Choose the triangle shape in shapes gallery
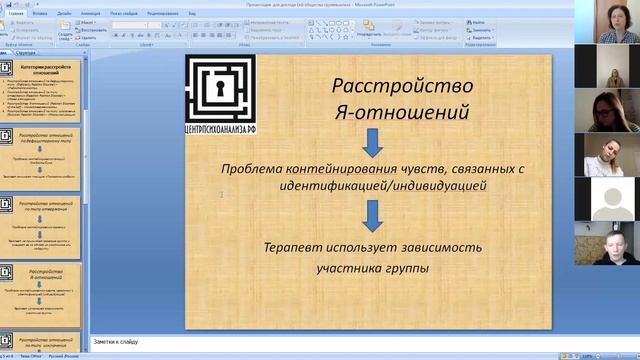The image size is (640, 360). tap(311, 30)
